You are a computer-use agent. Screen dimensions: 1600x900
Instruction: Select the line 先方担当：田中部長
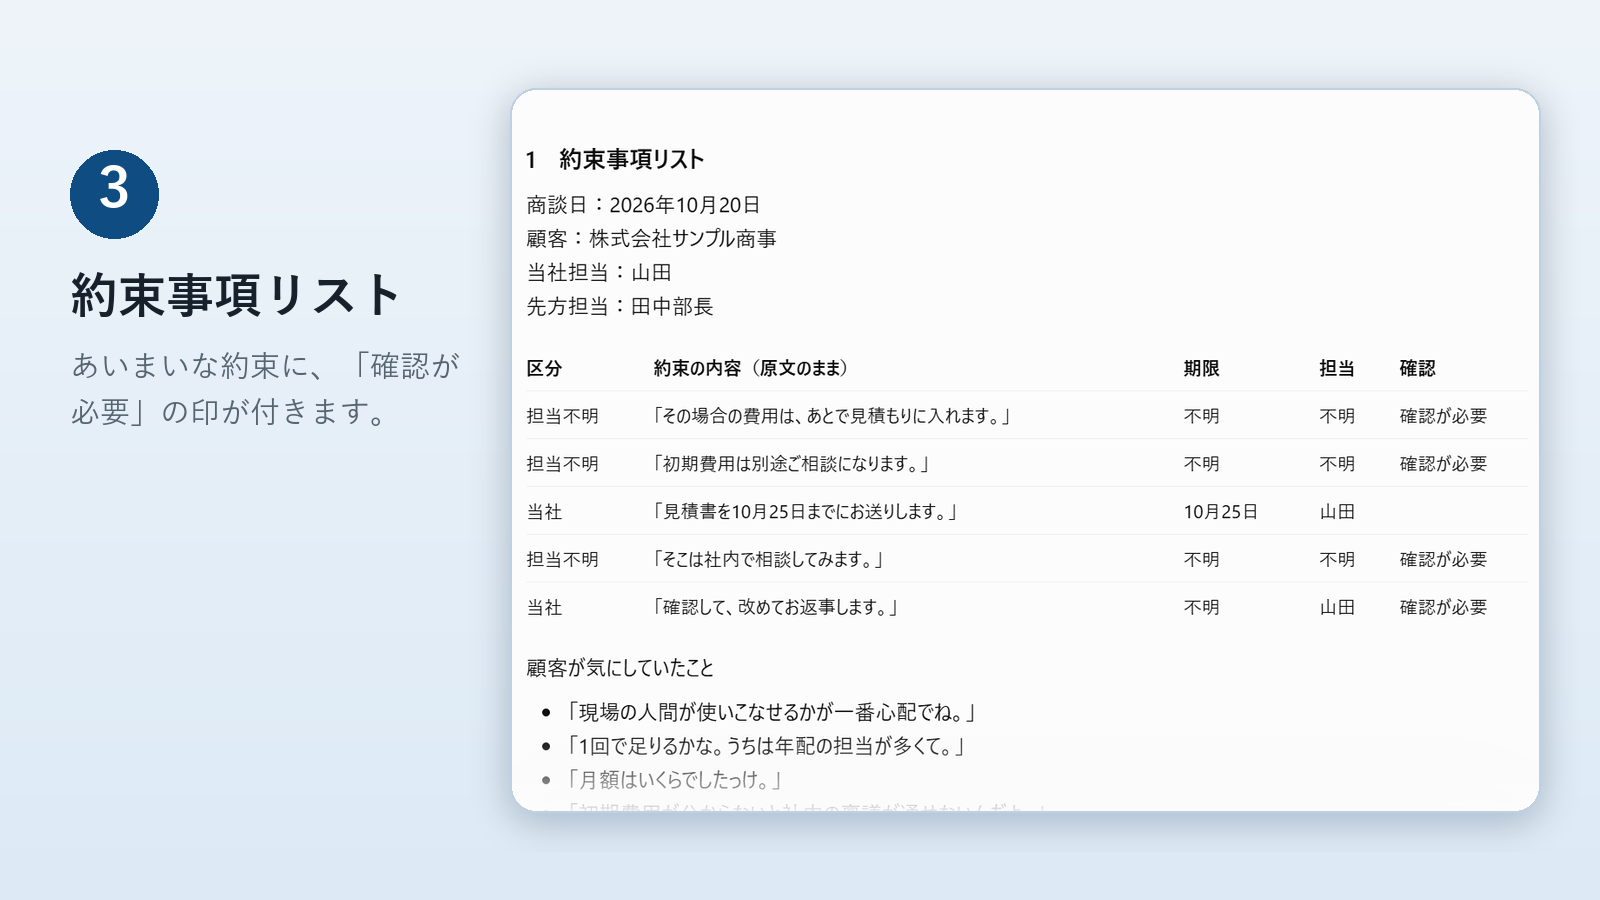coord(619,307)
